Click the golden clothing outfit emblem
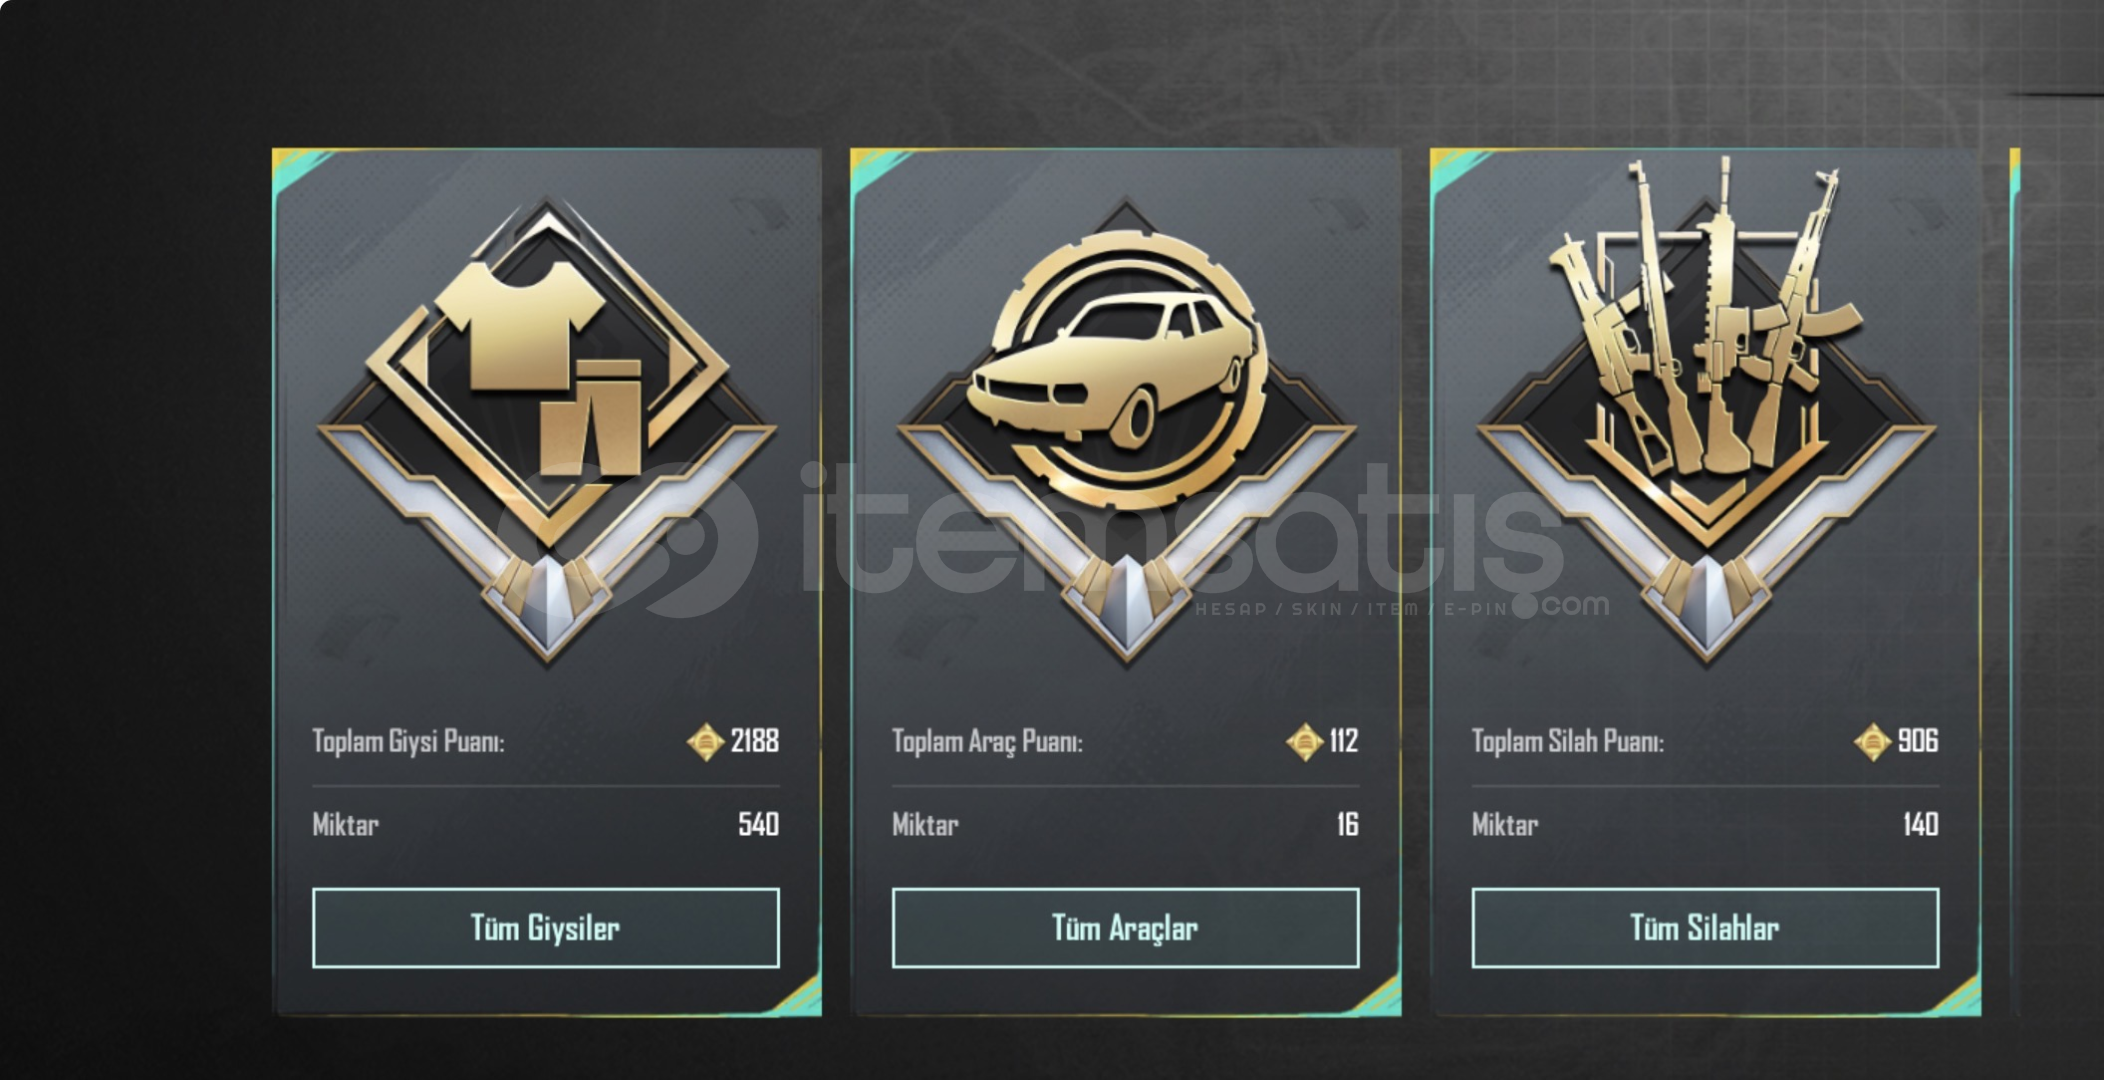The height and width of the screenshot is (1080, 2104). pyautogui.click(x=546, y=430)
